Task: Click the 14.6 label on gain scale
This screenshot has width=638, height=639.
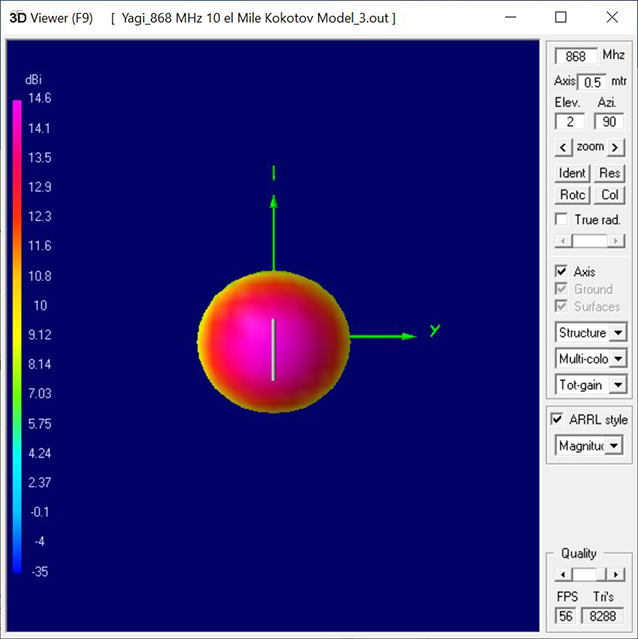Action: click(40, 98)
